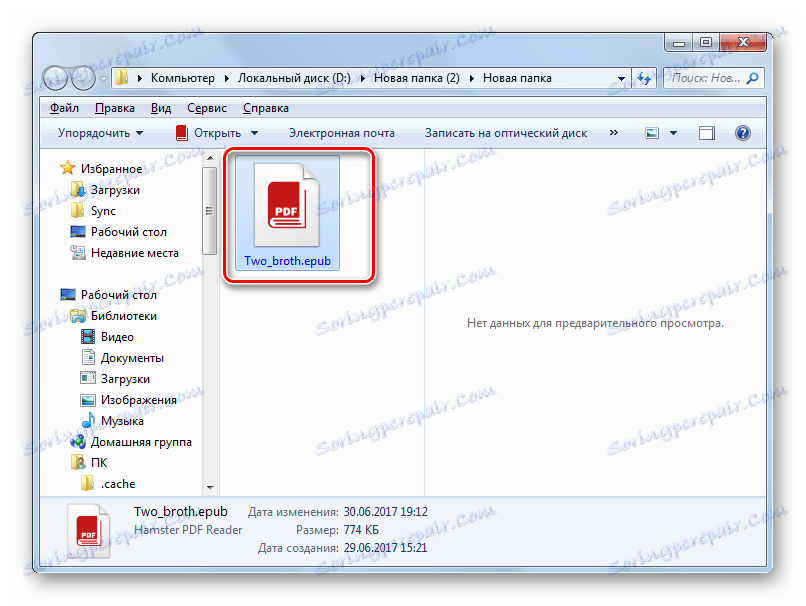Expand the arrow after Компьютер breadcrumb
The image size is (806, 606).
tap(226, 79)
